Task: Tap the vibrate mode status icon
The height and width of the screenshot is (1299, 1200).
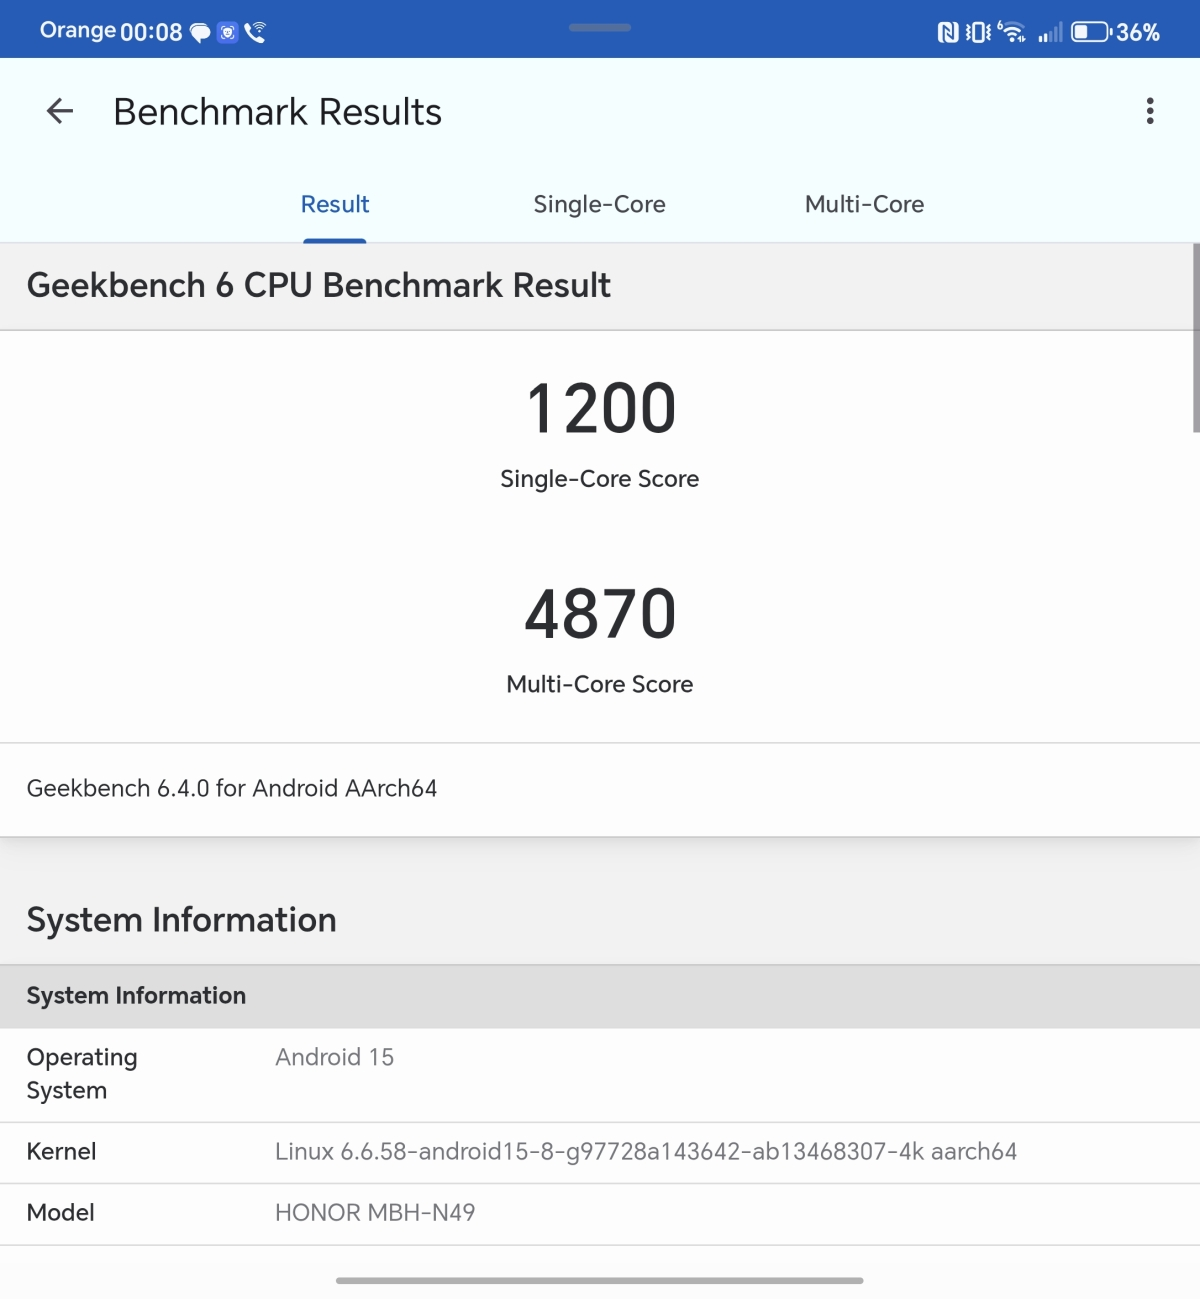Action: point(979,33)
